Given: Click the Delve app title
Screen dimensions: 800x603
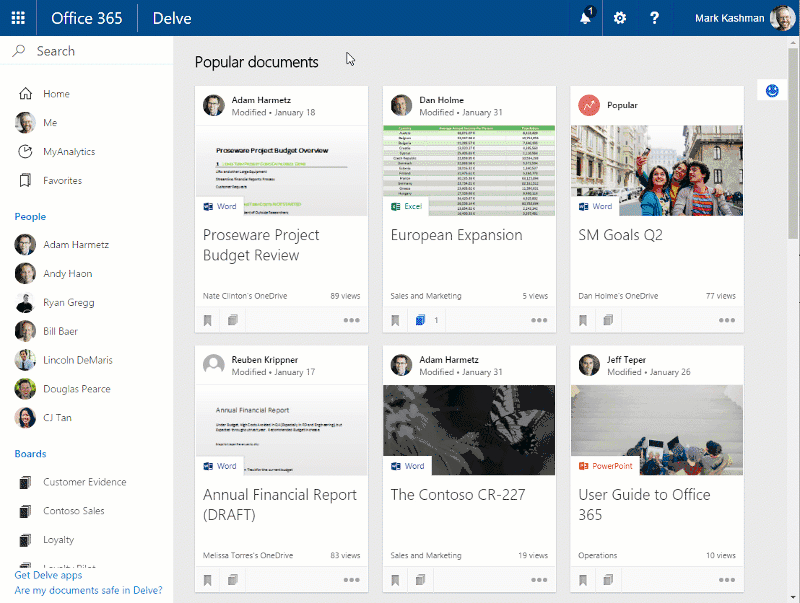Looking at the screenshot, I should [x=172, y=18].
